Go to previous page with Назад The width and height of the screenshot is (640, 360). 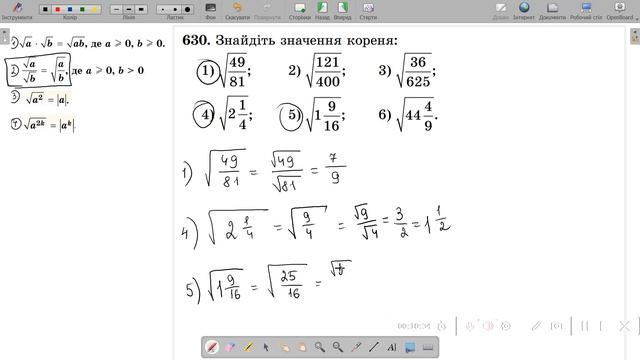(322, 11)
